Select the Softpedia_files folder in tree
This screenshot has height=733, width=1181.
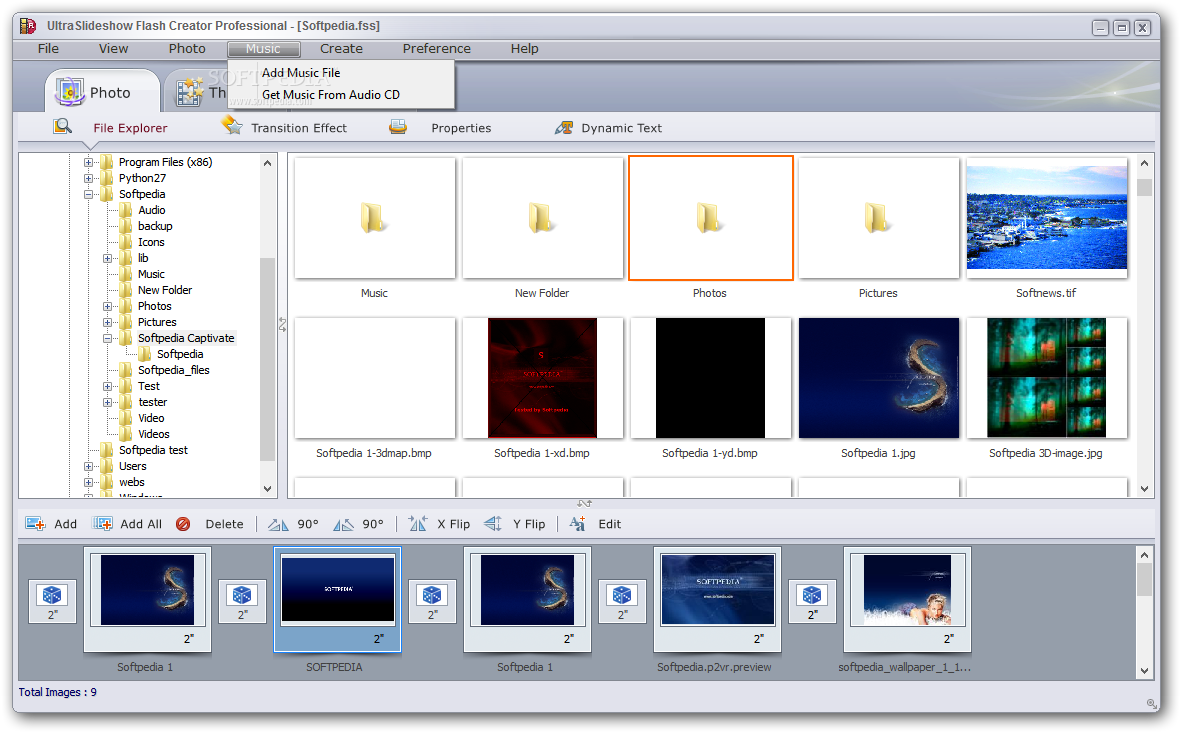(173, 370)
